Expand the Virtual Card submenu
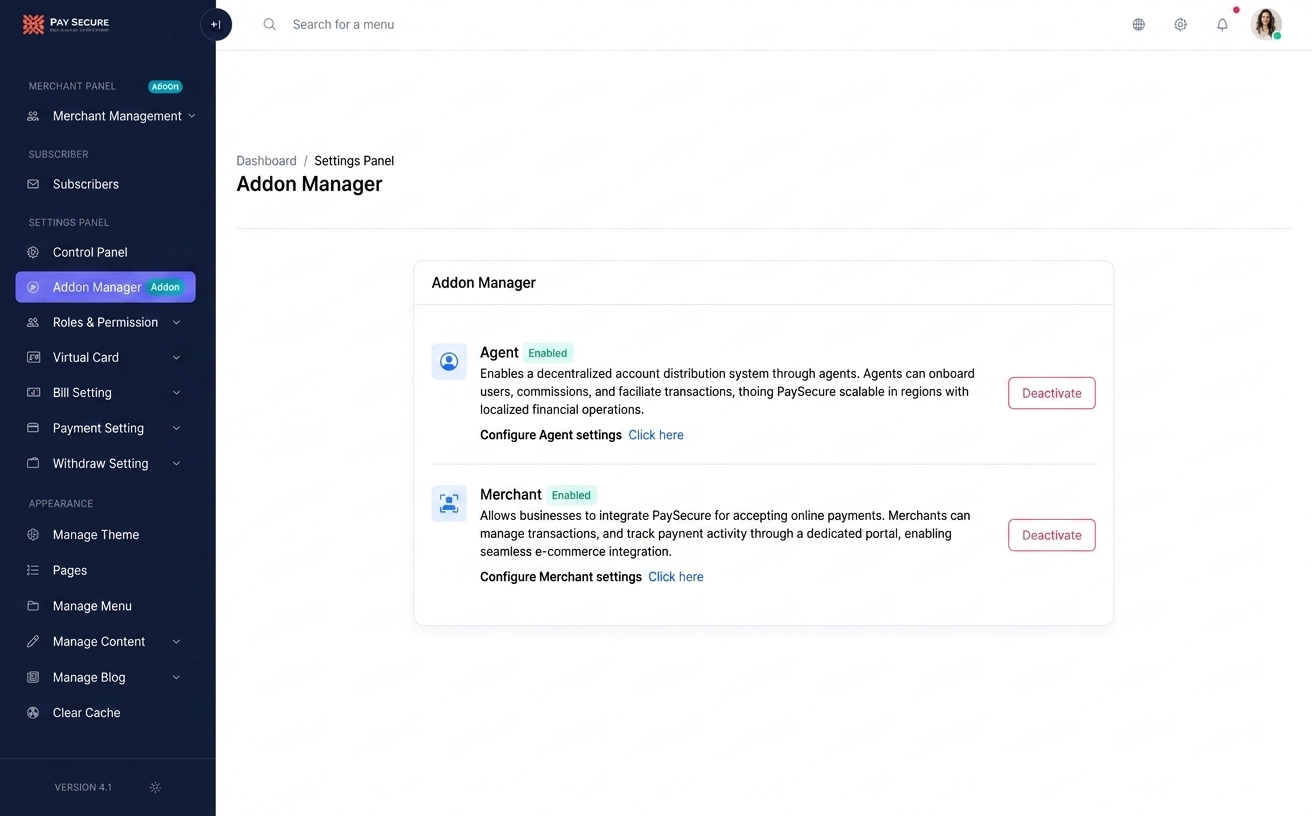The width and height of the screenshot is (1312, 816). (x=176, y=358)
